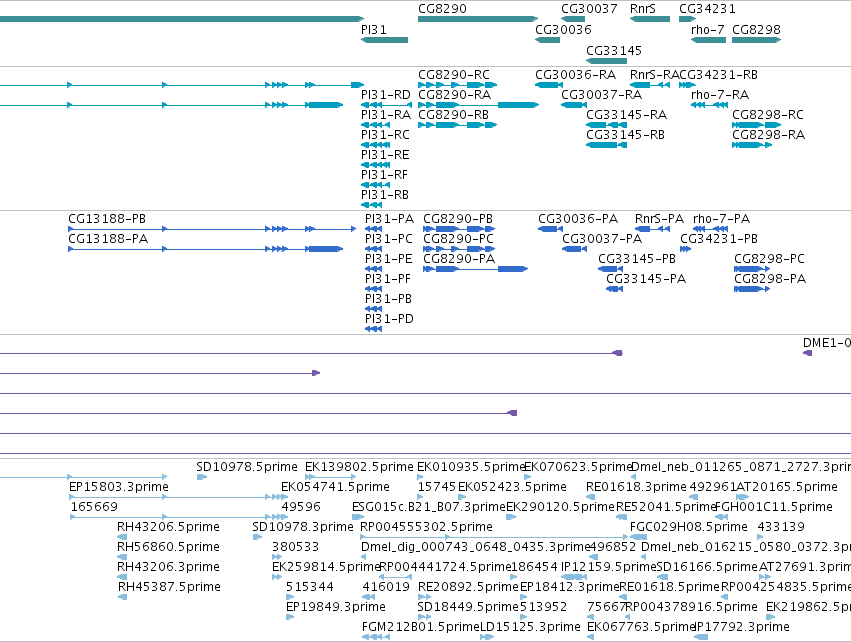851x642 pixels.
Task: Click the RH56860.5prime EST feature
Action: [122, 557]
